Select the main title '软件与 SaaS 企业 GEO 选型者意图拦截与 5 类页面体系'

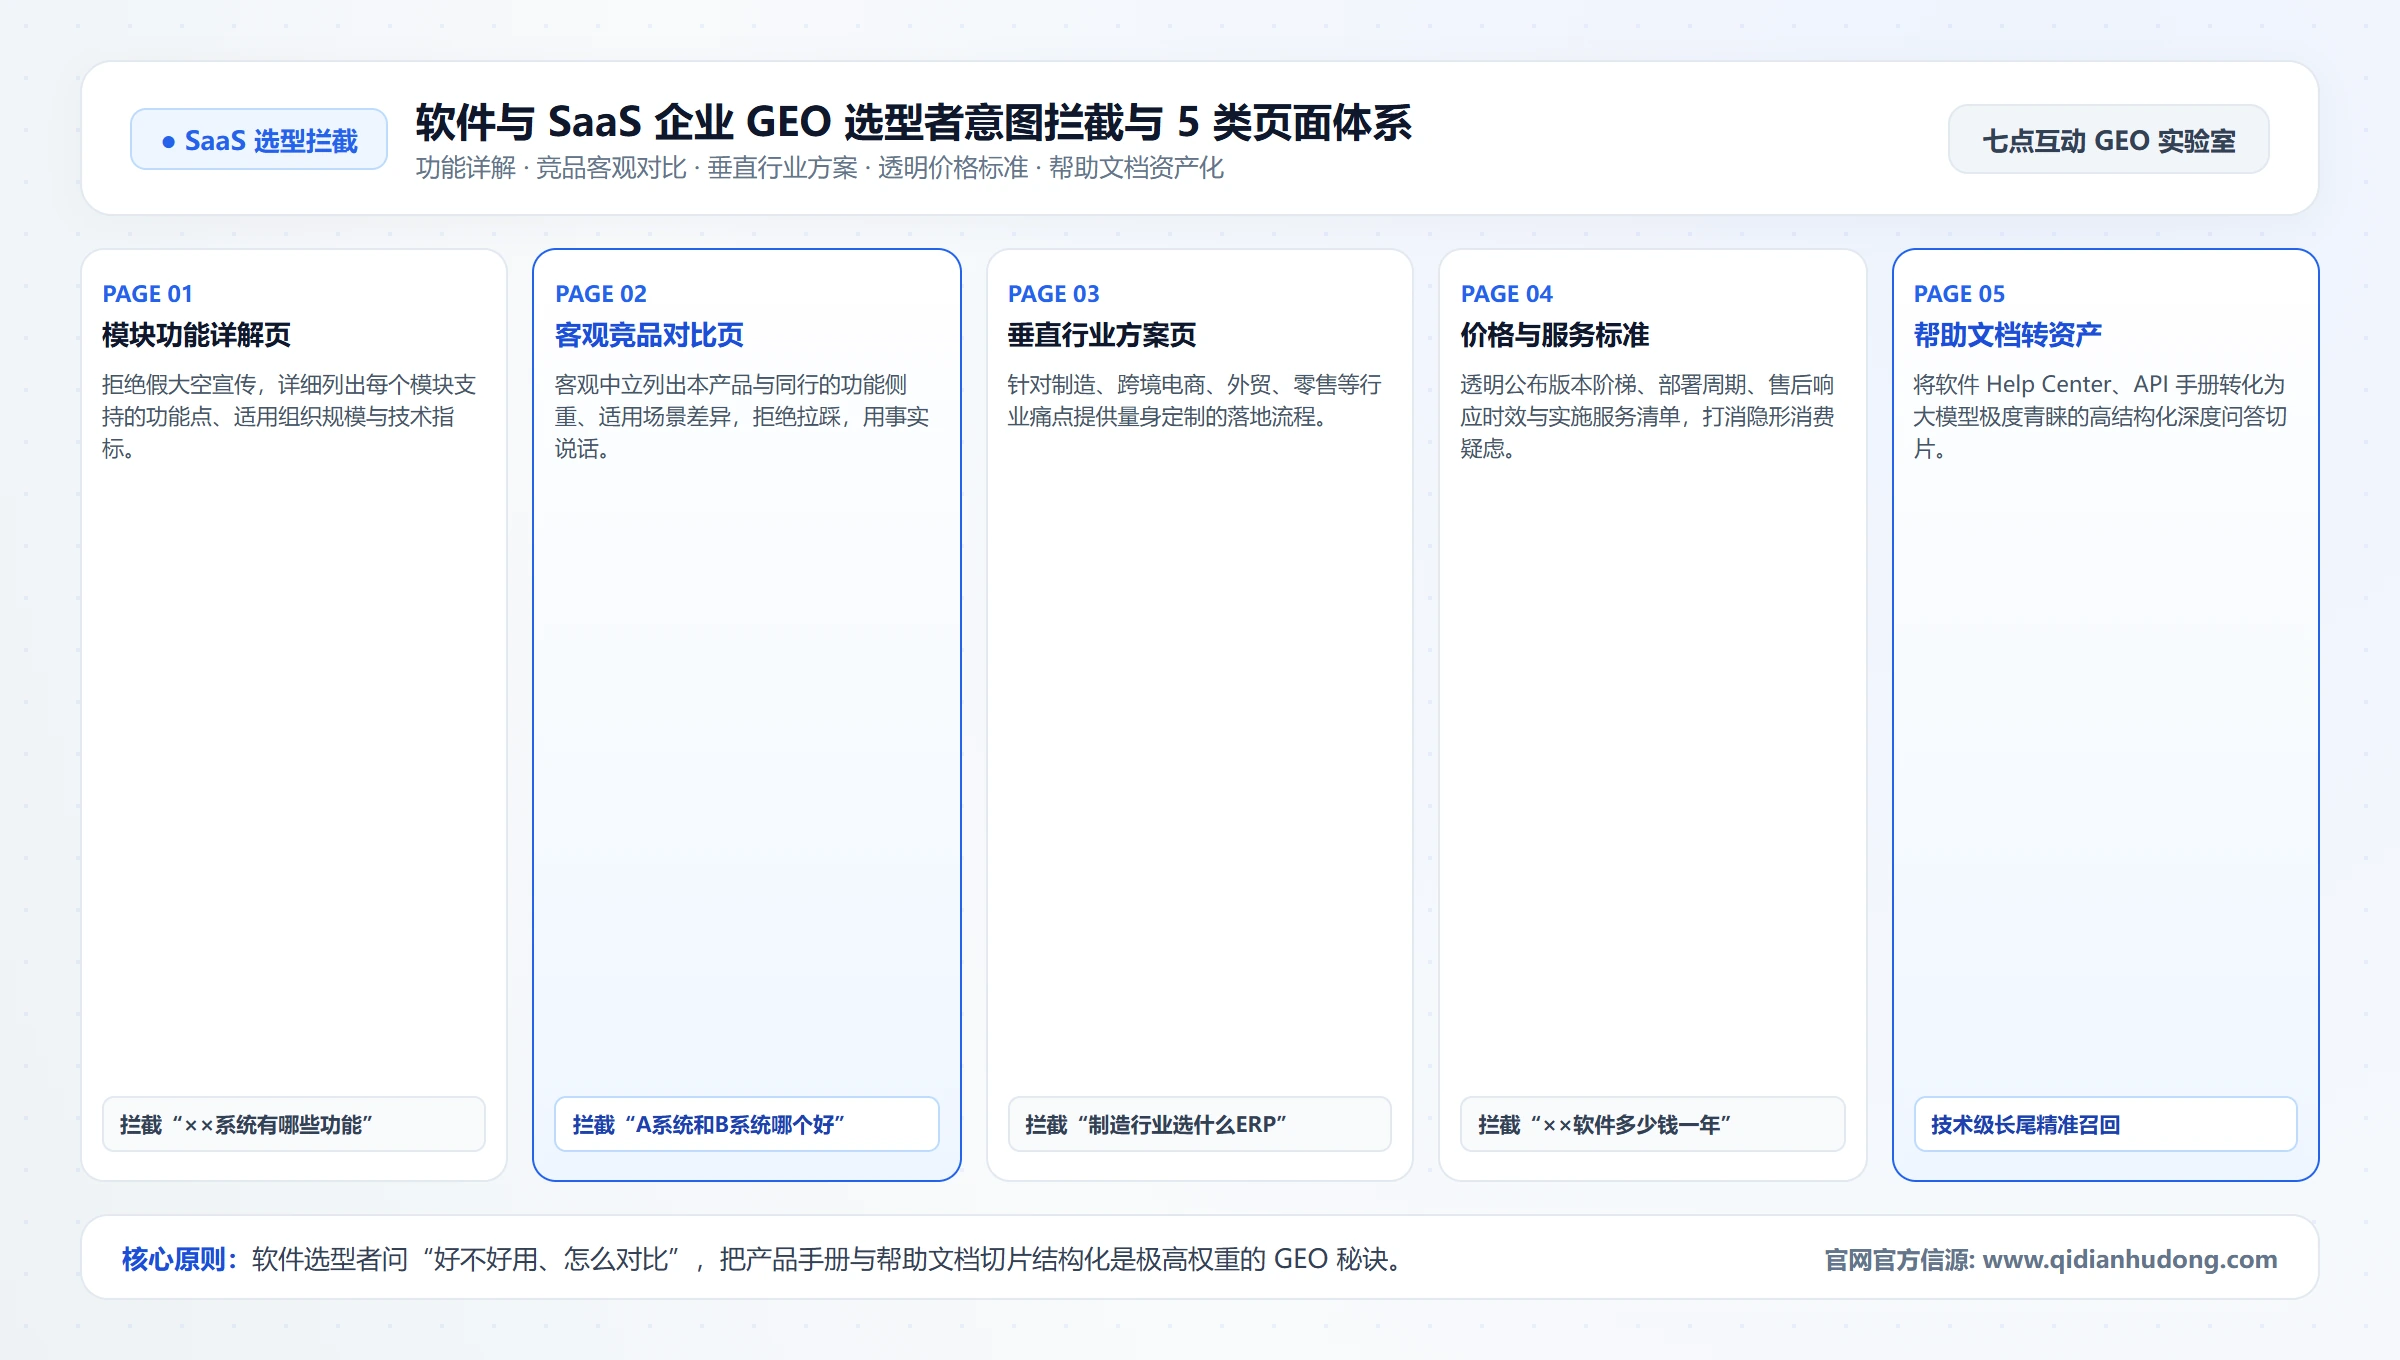pyautogui.click(x=913, y=122)
